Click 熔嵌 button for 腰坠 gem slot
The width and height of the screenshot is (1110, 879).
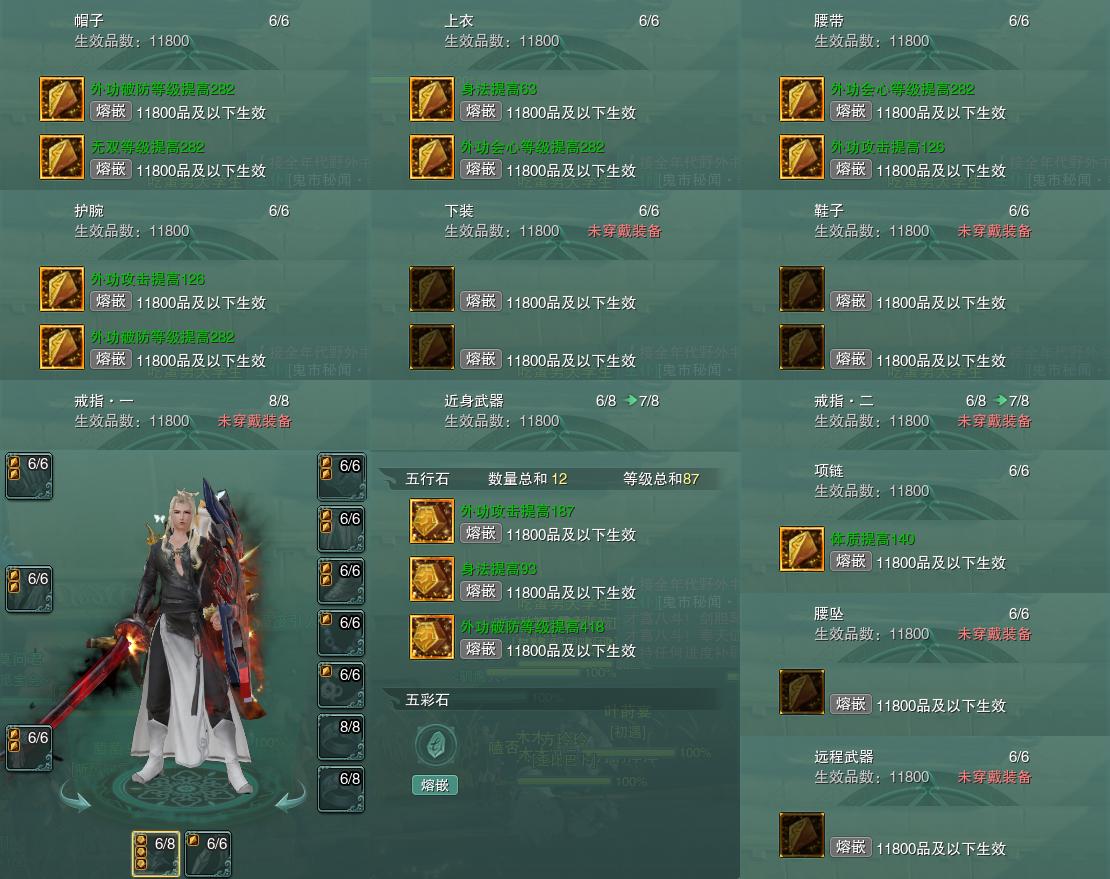(x=850, y=704)
